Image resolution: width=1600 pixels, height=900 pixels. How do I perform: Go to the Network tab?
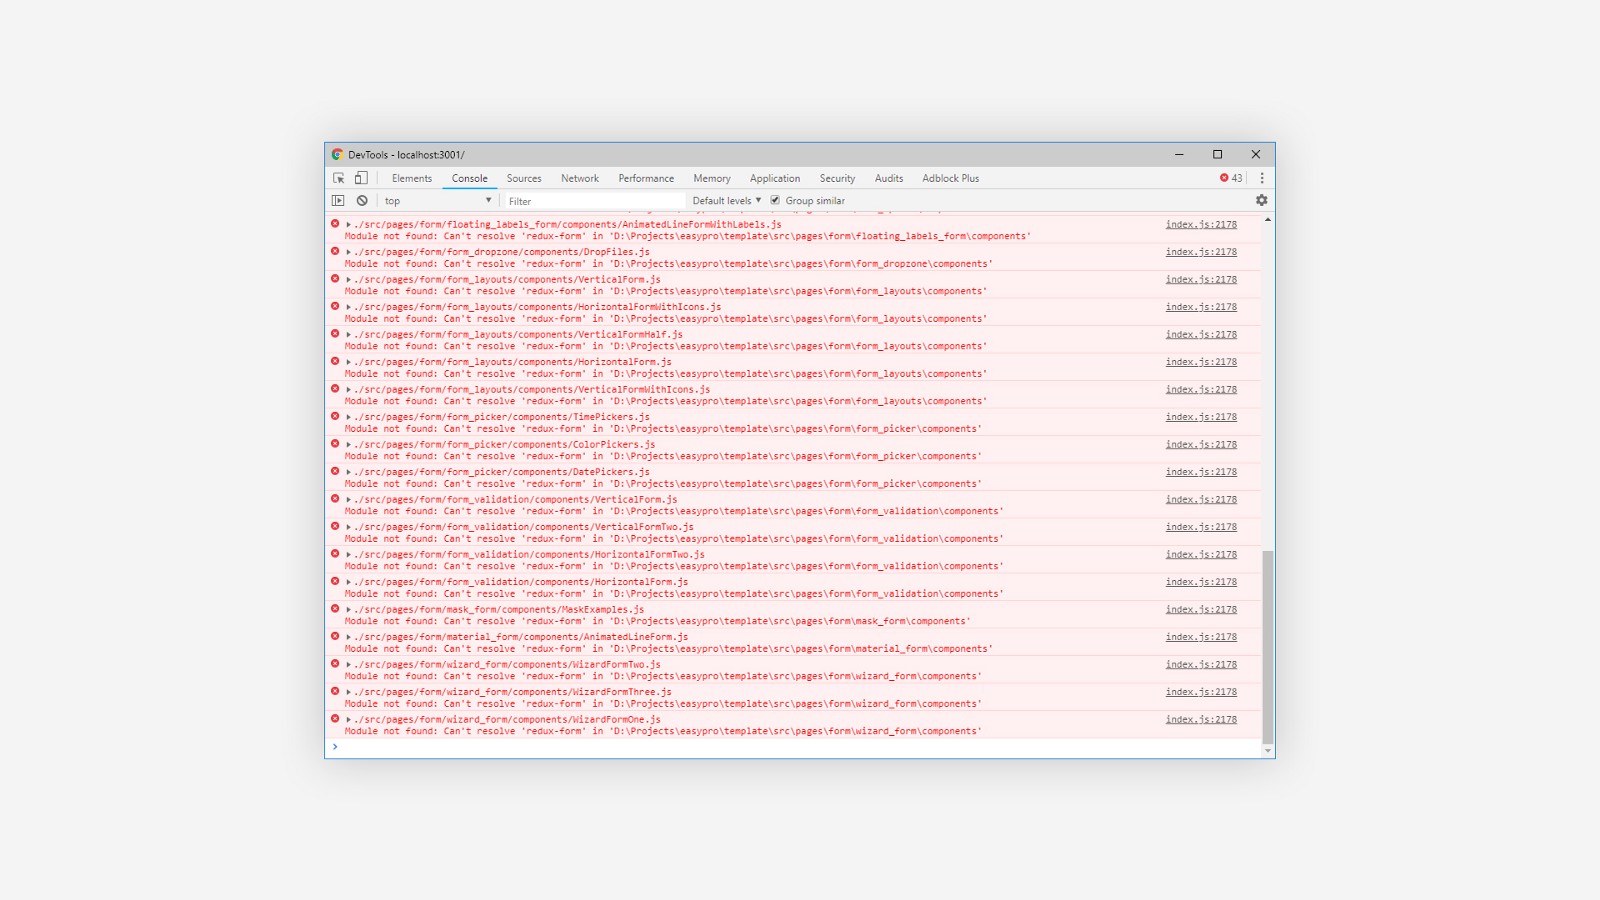tap(580, 178)
